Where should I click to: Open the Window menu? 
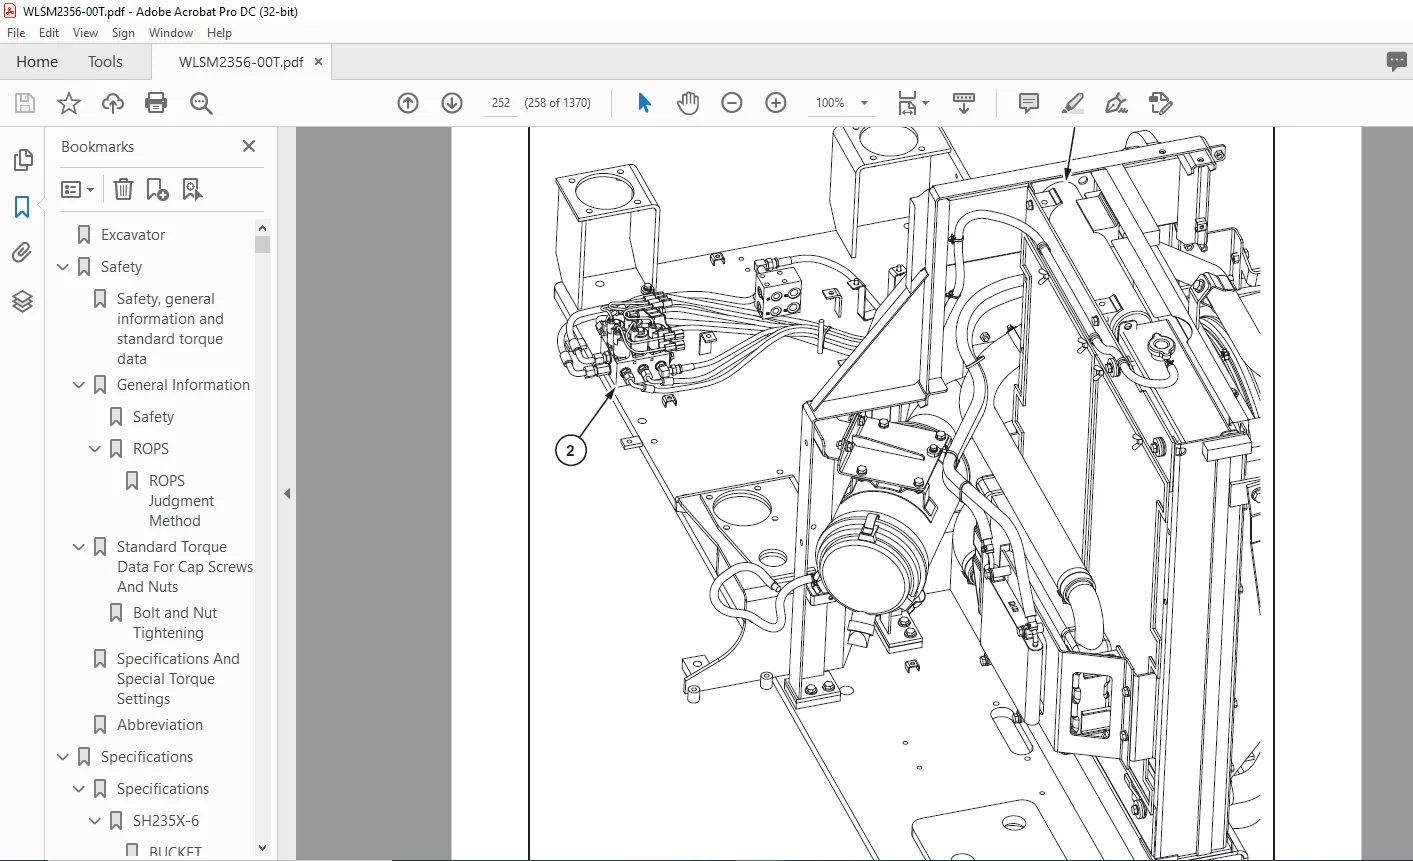[171, 33]
